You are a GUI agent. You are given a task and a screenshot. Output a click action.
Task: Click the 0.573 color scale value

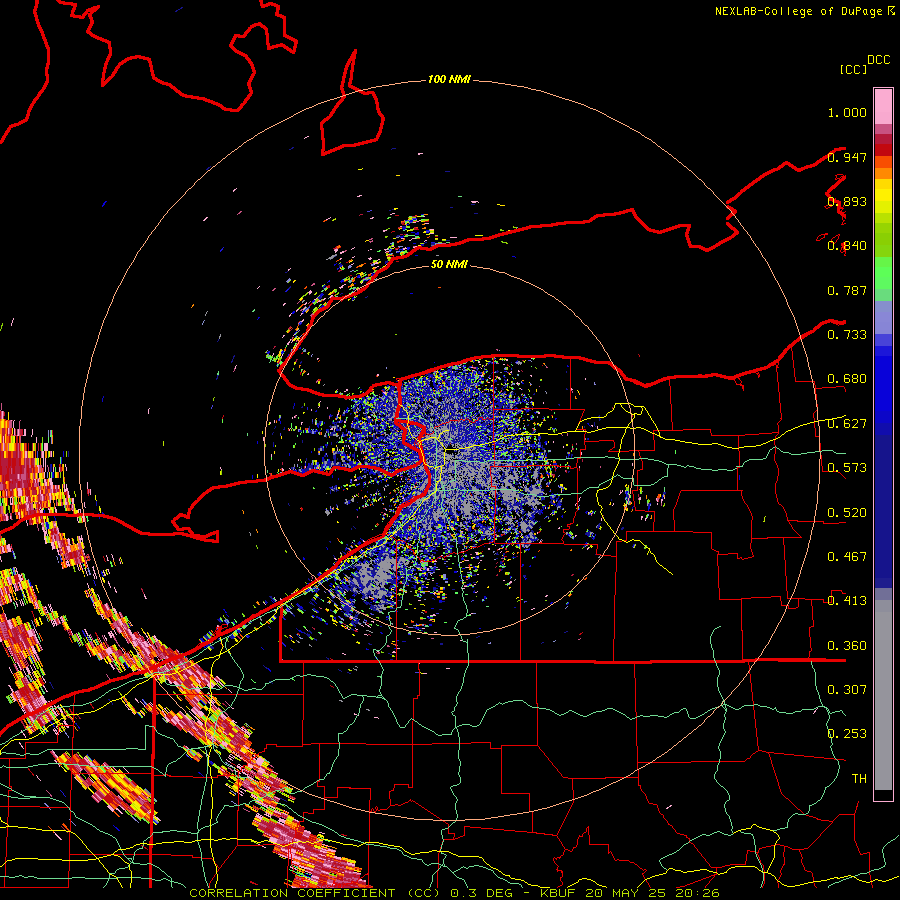click(847, 468)
